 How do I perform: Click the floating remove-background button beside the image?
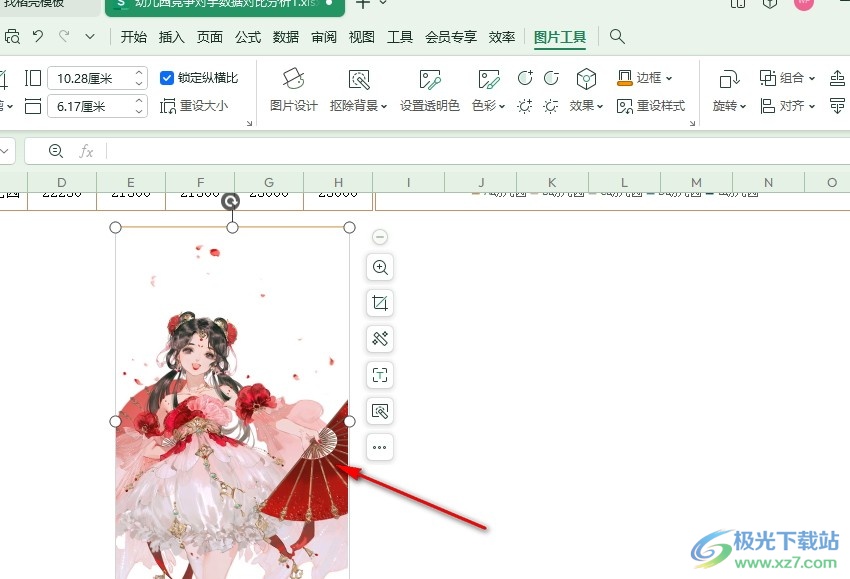click(379, 411)
